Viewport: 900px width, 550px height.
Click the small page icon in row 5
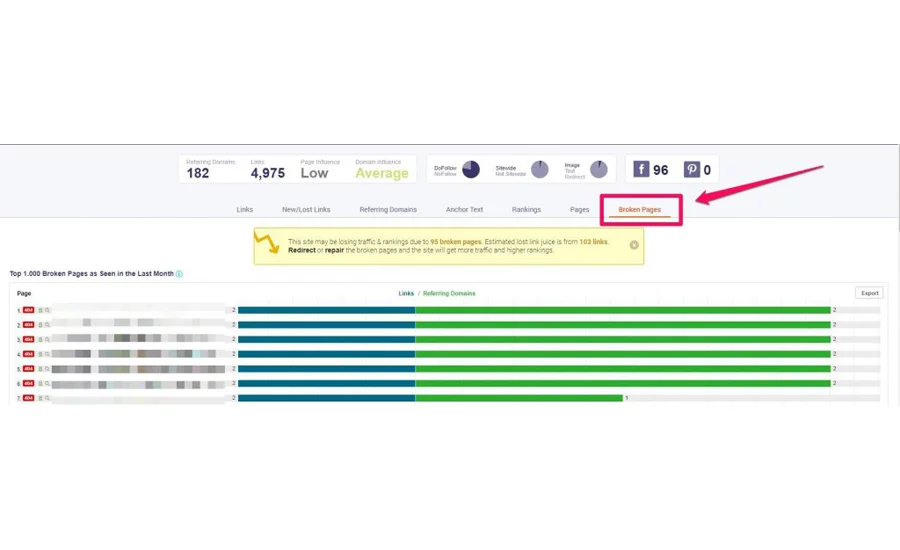click(40, 369)
